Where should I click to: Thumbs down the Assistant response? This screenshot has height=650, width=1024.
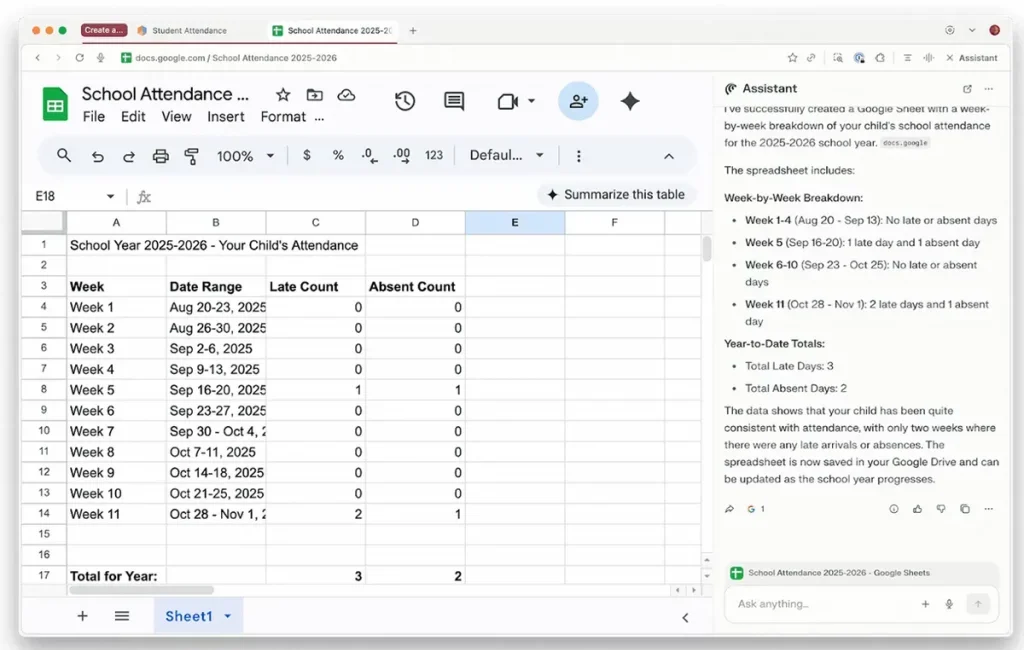pos(941,509)
